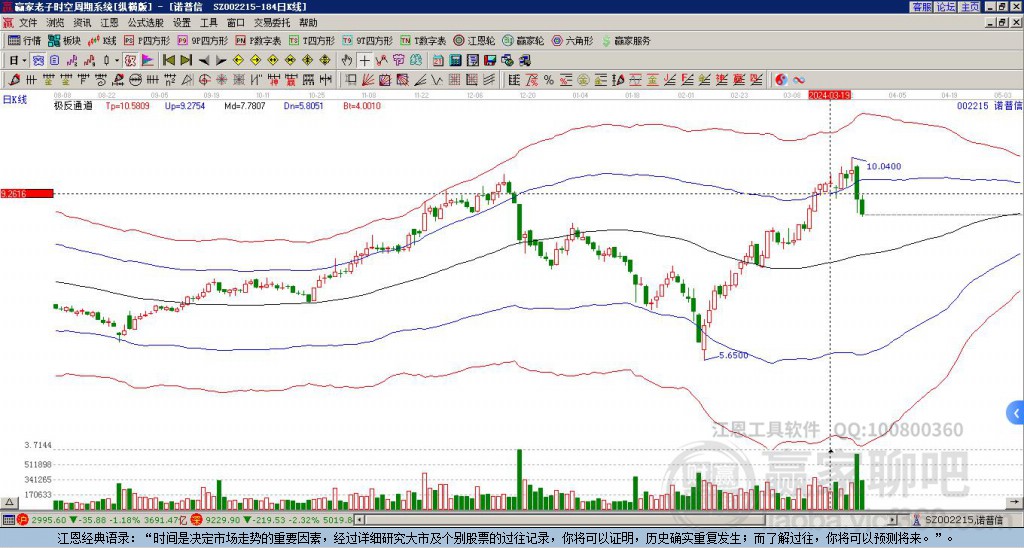
Task: Step chart left with black arrow
Action: (204, 61)
